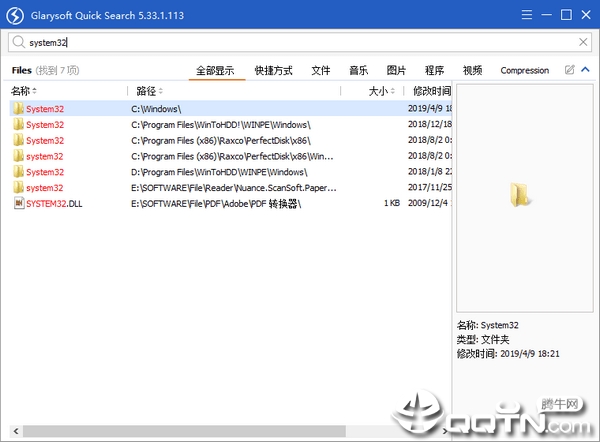The width and height of the screenshot is (600, 442).
Task: Sort results by 大小 column
Action: [x=382, y=91]
